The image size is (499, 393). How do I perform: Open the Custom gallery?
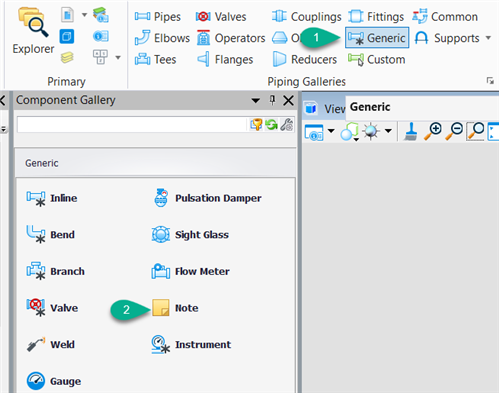pos(377,60)
